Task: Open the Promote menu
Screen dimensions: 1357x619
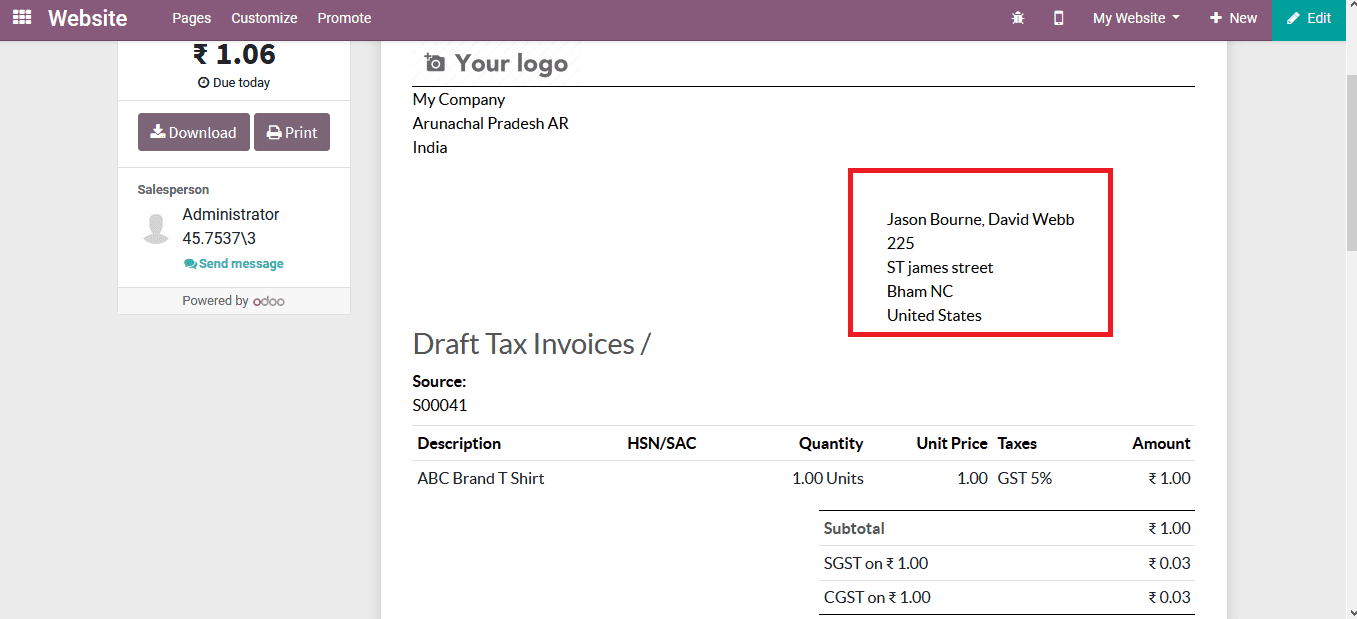Action: point(344,18)
